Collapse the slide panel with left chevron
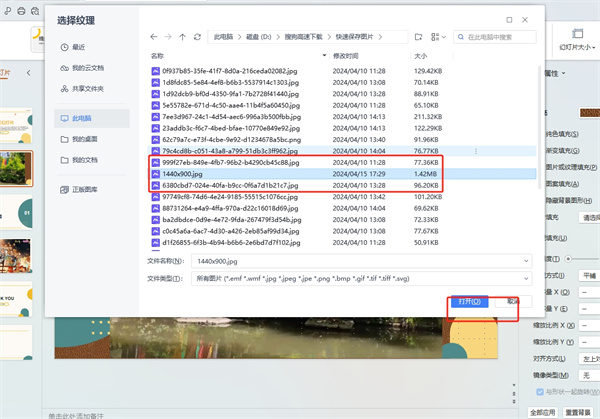 click(x=28, y=73)
